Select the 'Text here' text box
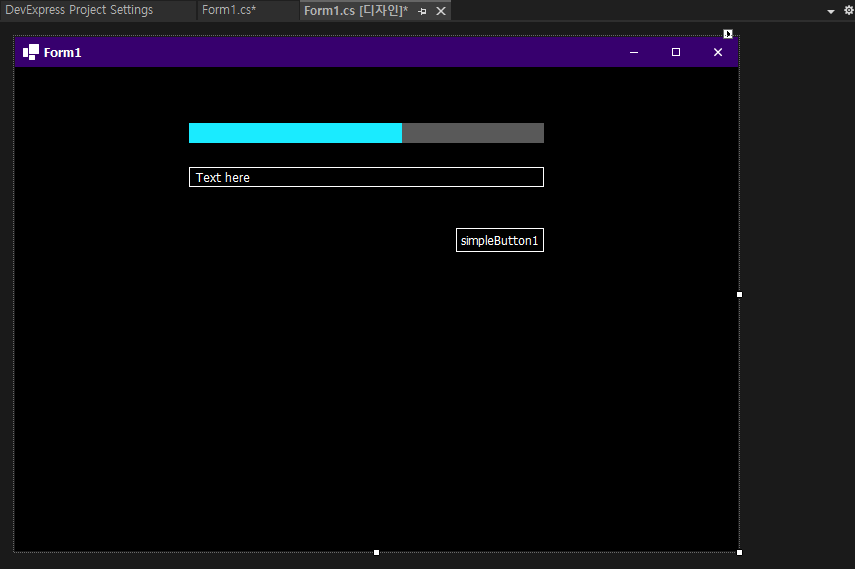The image size is (855, 569). (366, 177)
